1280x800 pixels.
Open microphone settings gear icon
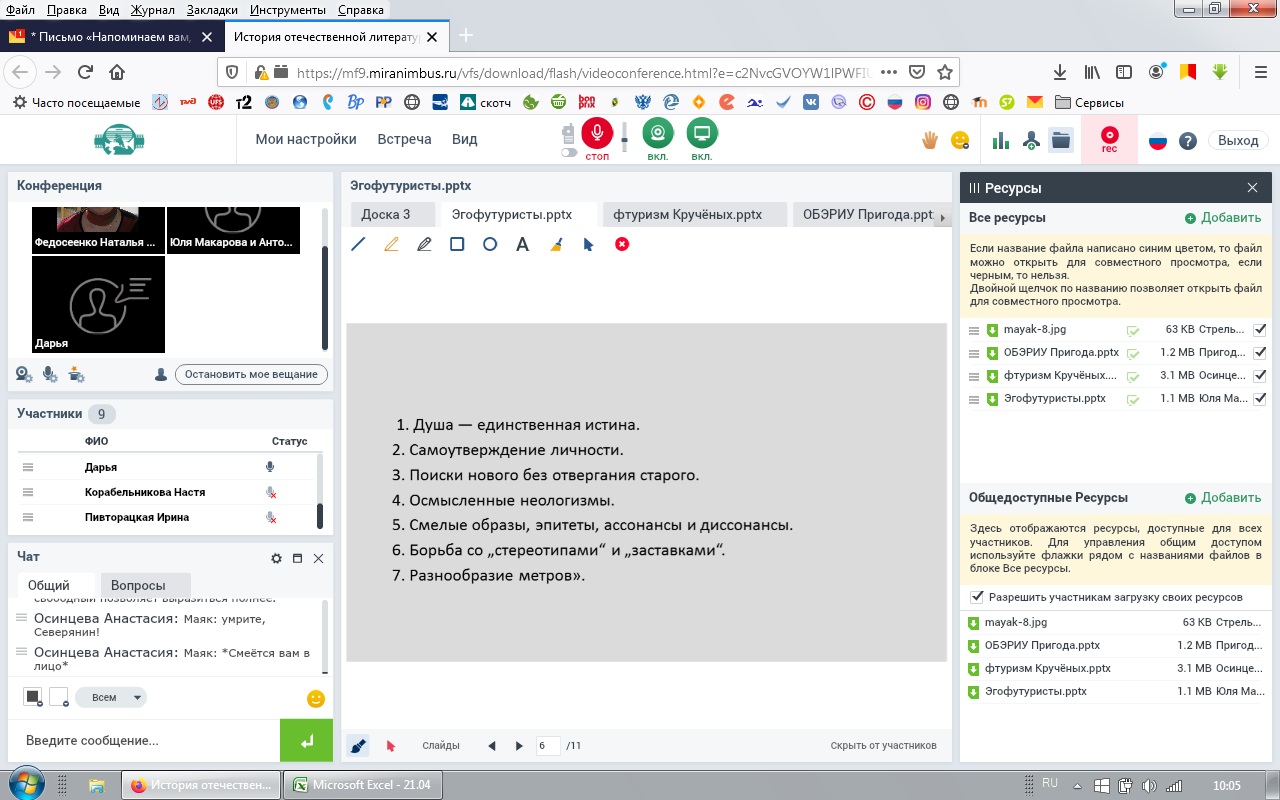pos(50,374)
